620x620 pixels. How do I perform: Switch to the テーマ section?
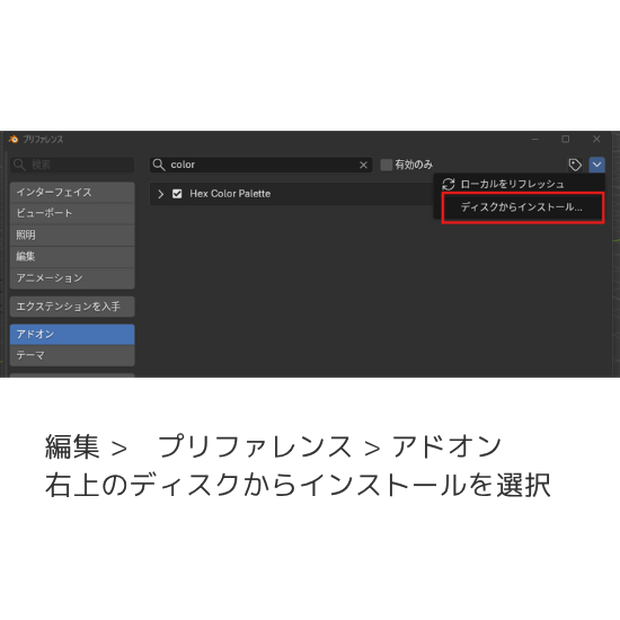click(72, 355)
